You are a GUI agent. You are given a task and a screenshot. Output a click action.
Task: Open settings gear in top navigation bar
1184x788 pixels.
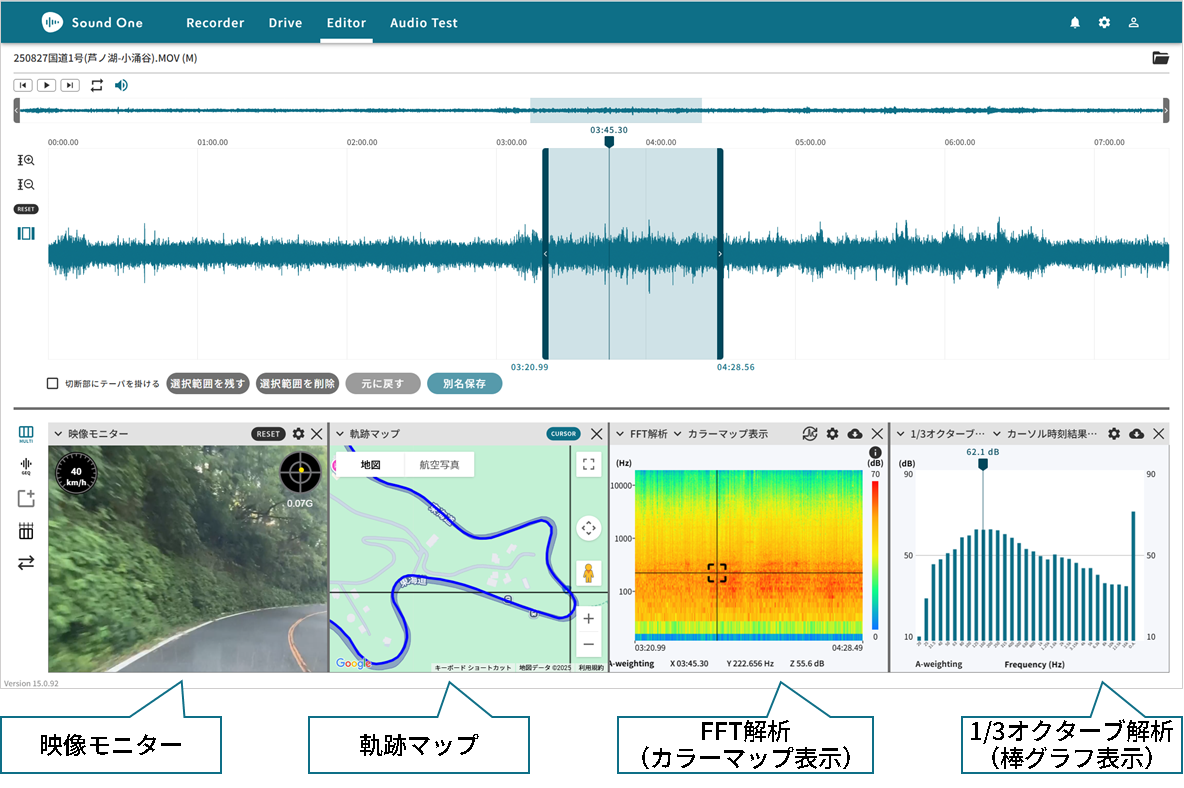1104,23
